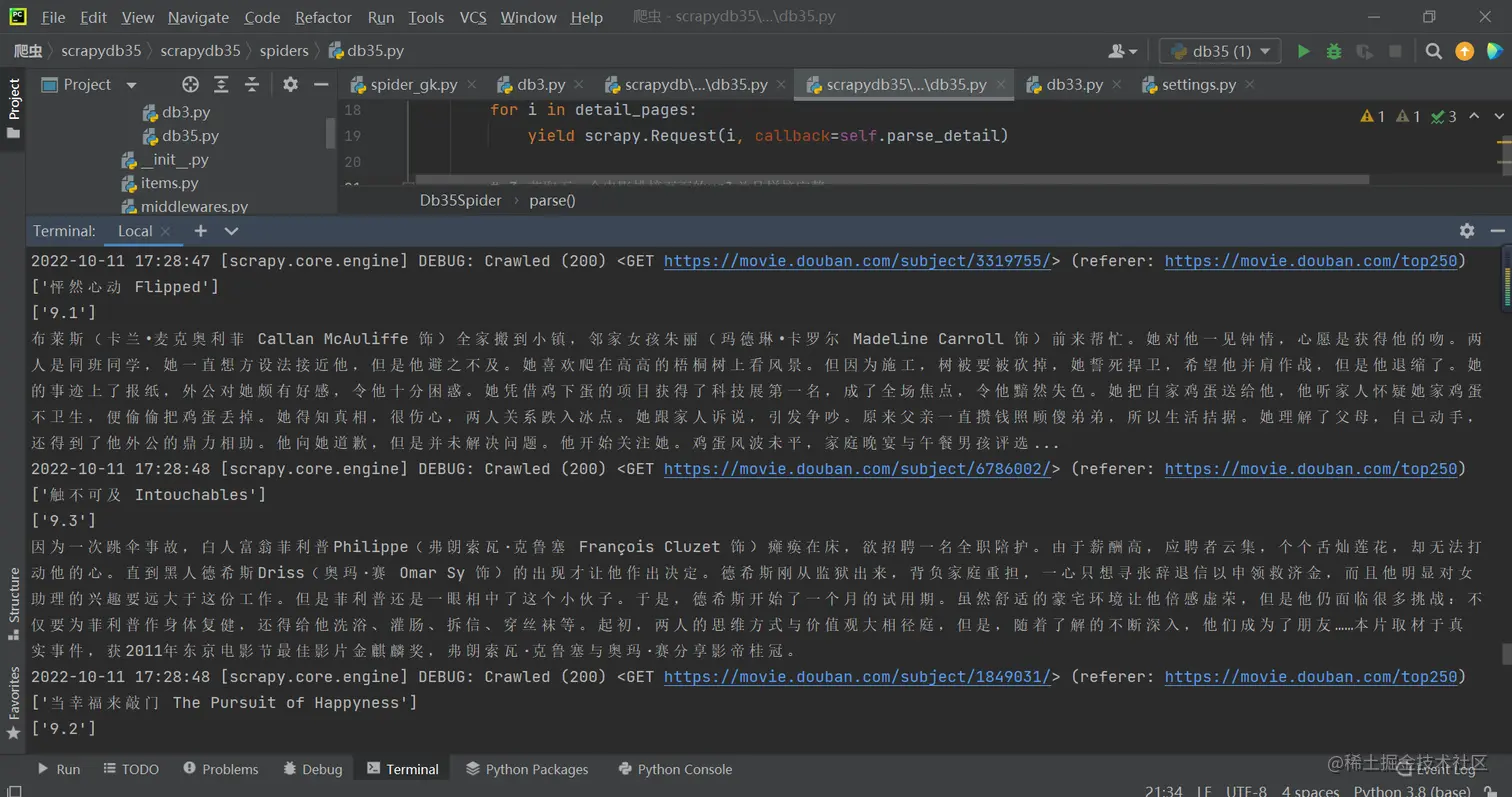This screenshot has height=797, width=1512.
Task: Collapse all in Project panel
Action: [x=252, y=85]
